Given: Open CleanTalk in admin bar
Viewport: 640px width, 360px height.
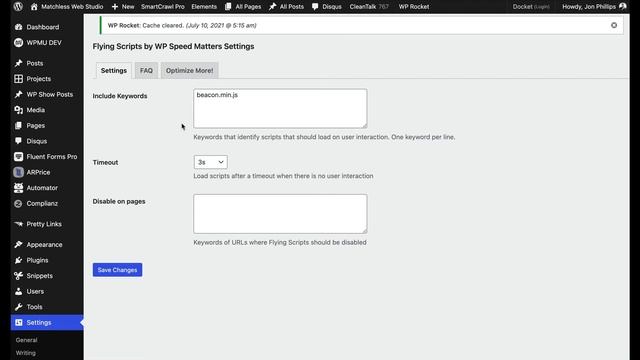Looking at the screenshot, I should pos(369,7).
